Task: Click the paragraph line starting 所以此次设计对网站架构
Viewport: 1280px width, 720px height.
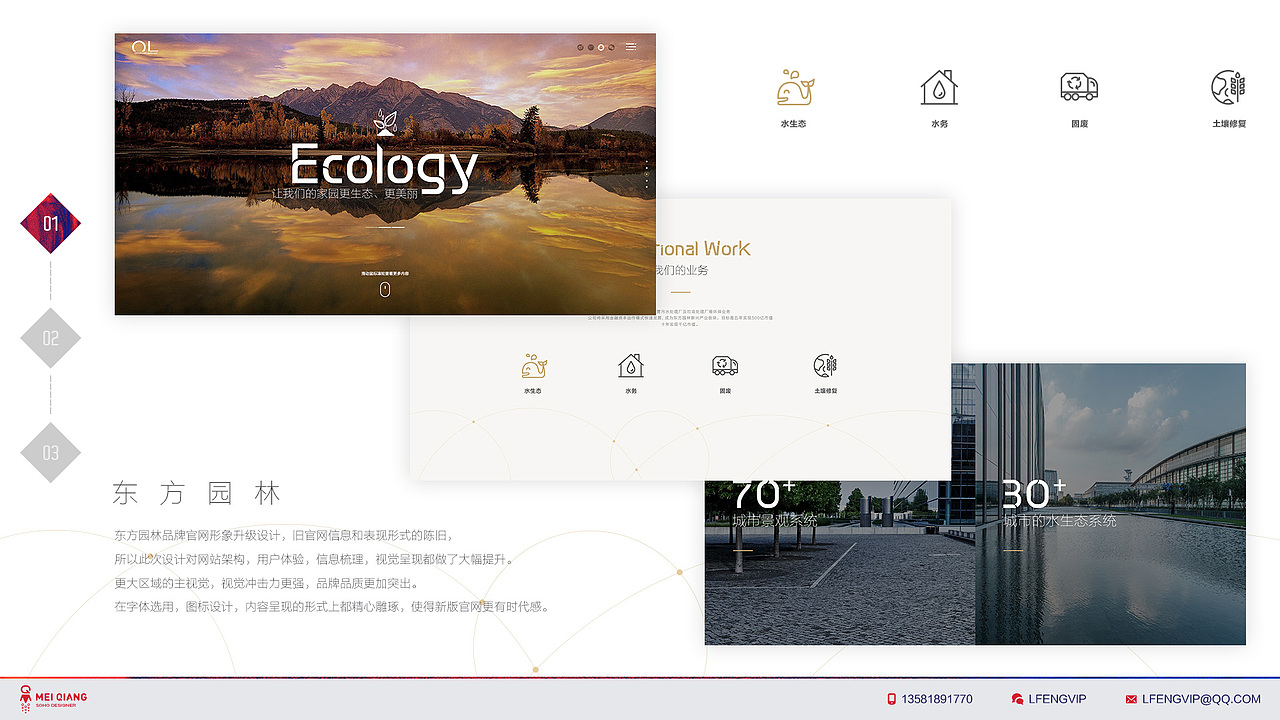Action: point(314,559)
